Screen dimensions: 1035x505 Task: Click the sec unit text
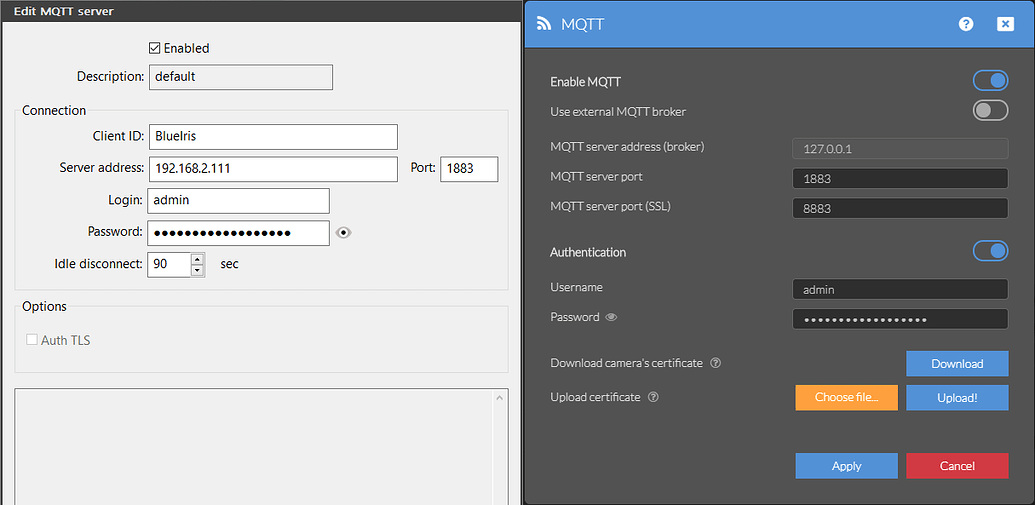229,264
